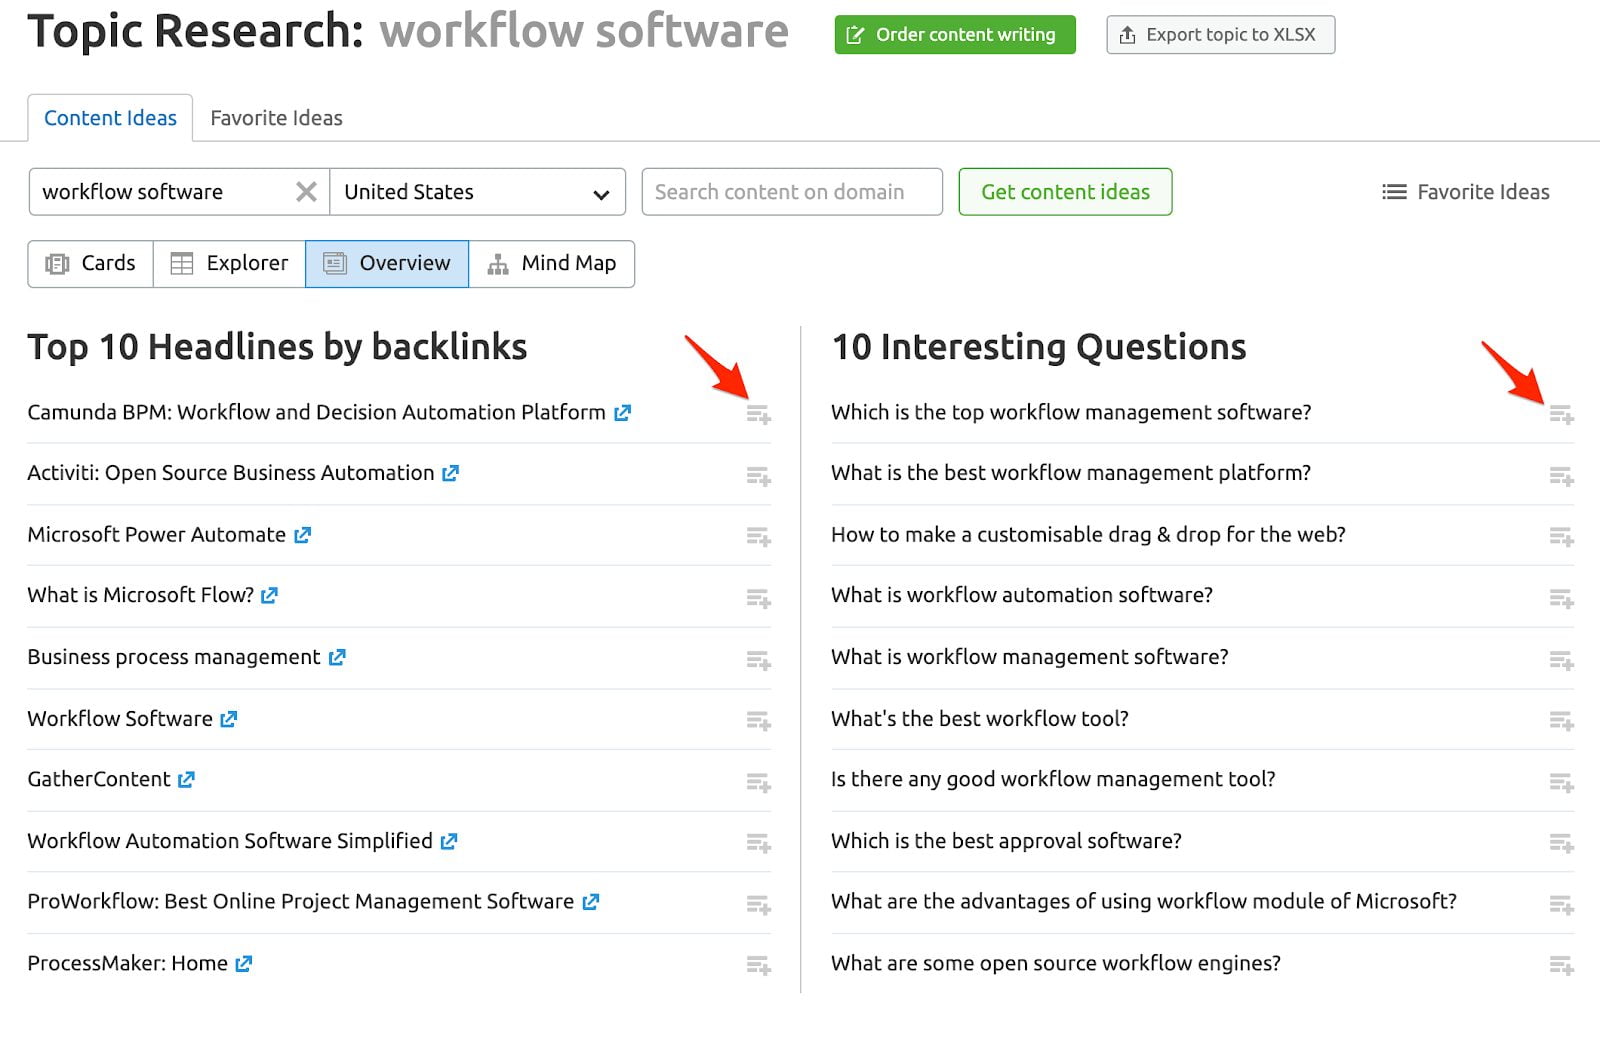Favorite 'What's the best workflow tool?'
Image resolution: width=1600 pixels, height=1049 pixels.
[1562, 721]
